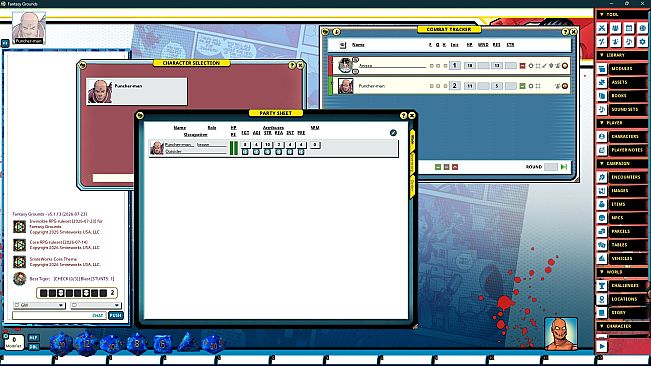Click the Characters sidebar label
651x366 pixels.
pos(624,137)
